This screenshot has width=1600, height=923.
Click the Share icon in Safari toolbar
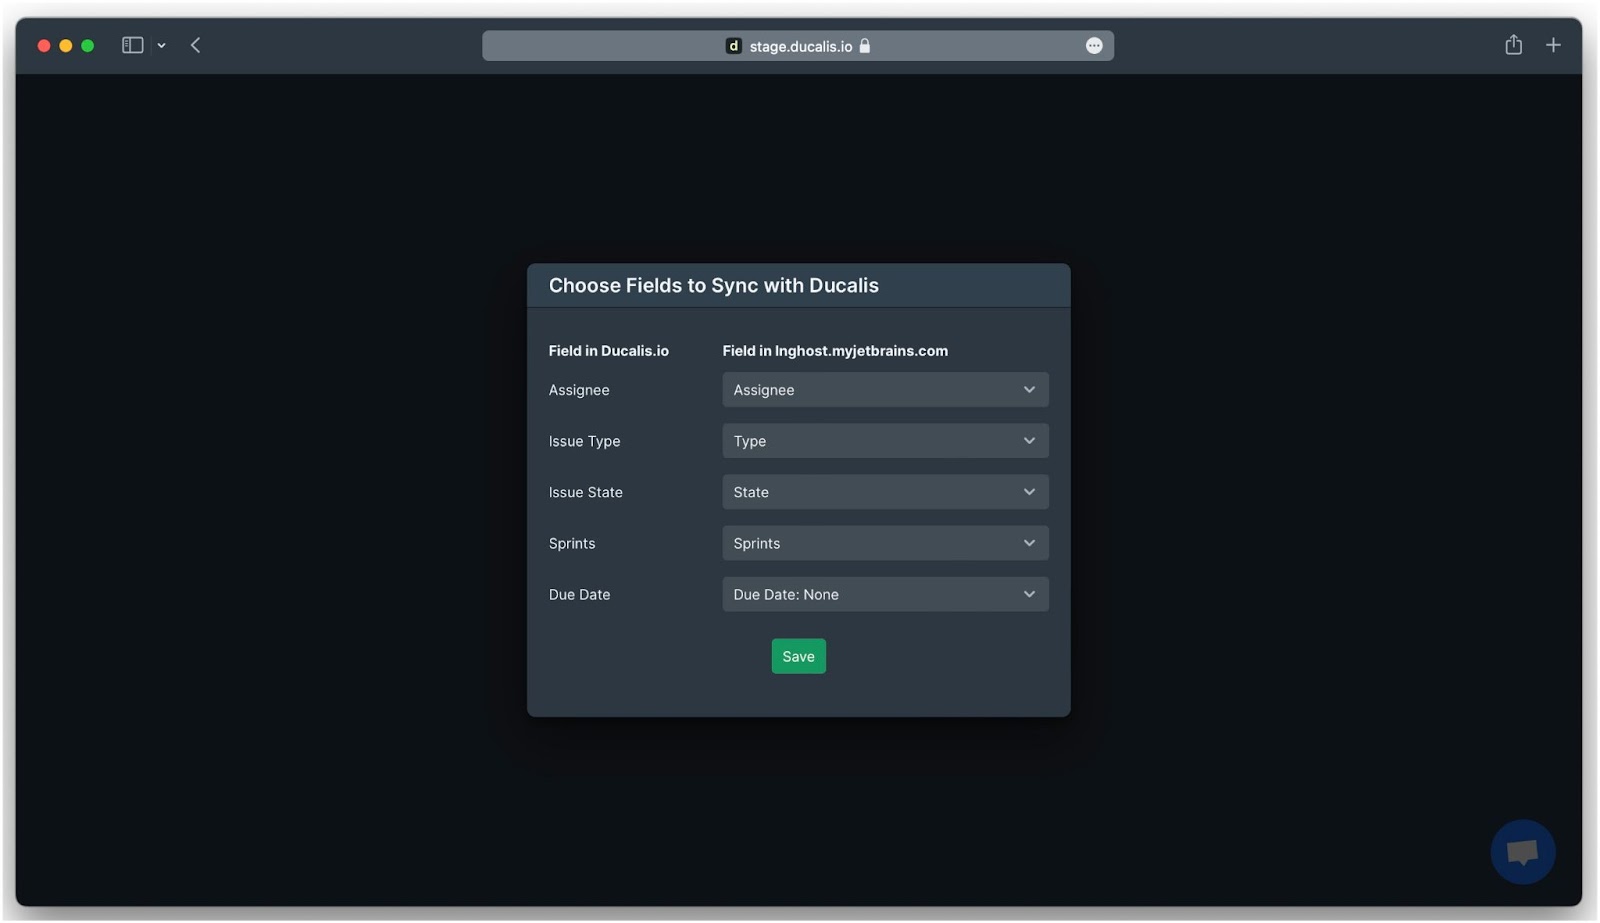[1513, 45]
